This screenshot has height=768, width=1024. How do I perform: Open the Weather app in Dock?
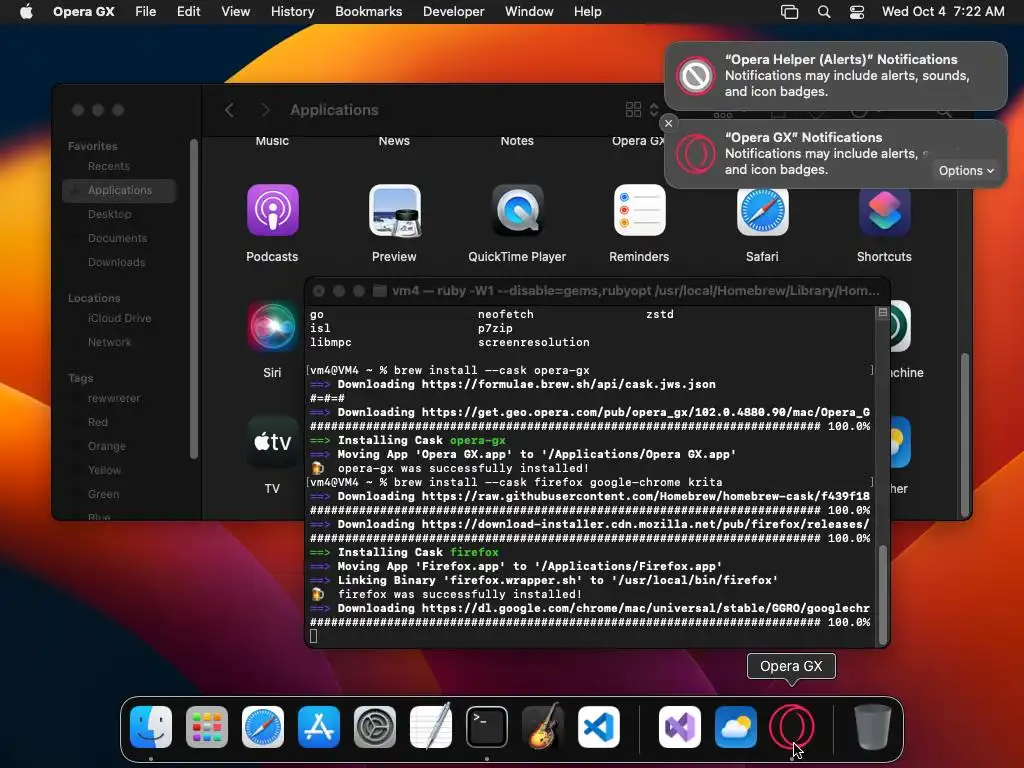tap(736, 727)
